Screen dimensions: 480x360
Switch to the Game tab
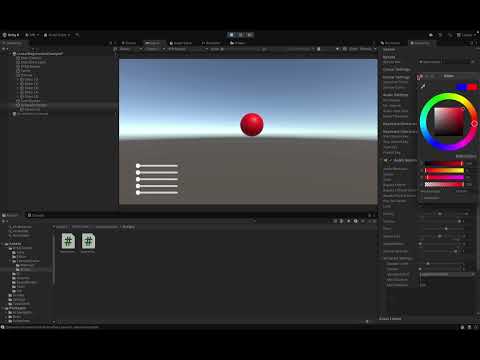click(x=153, y=43)
